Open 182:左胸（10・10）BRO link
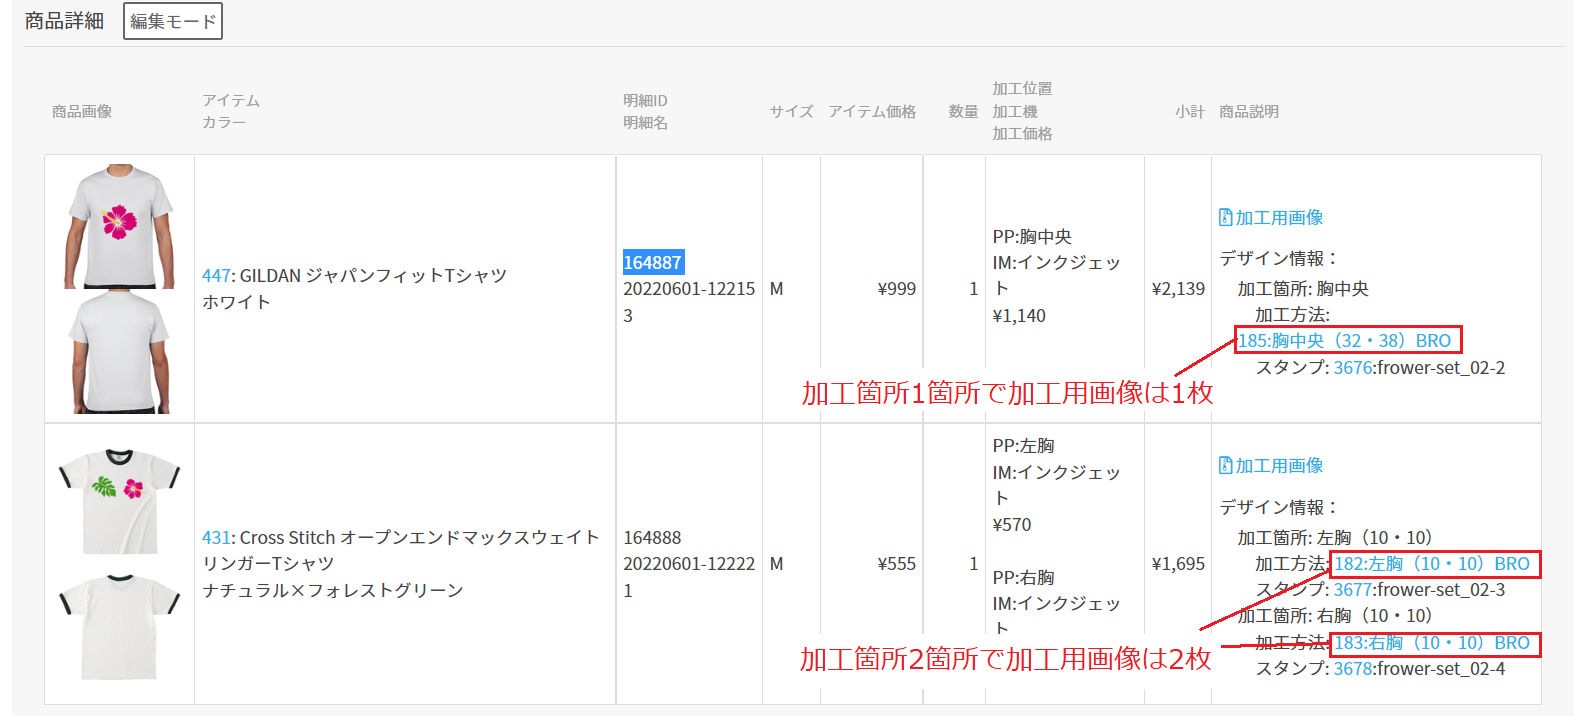The image size is (1574, 716). click(1432, 563)
